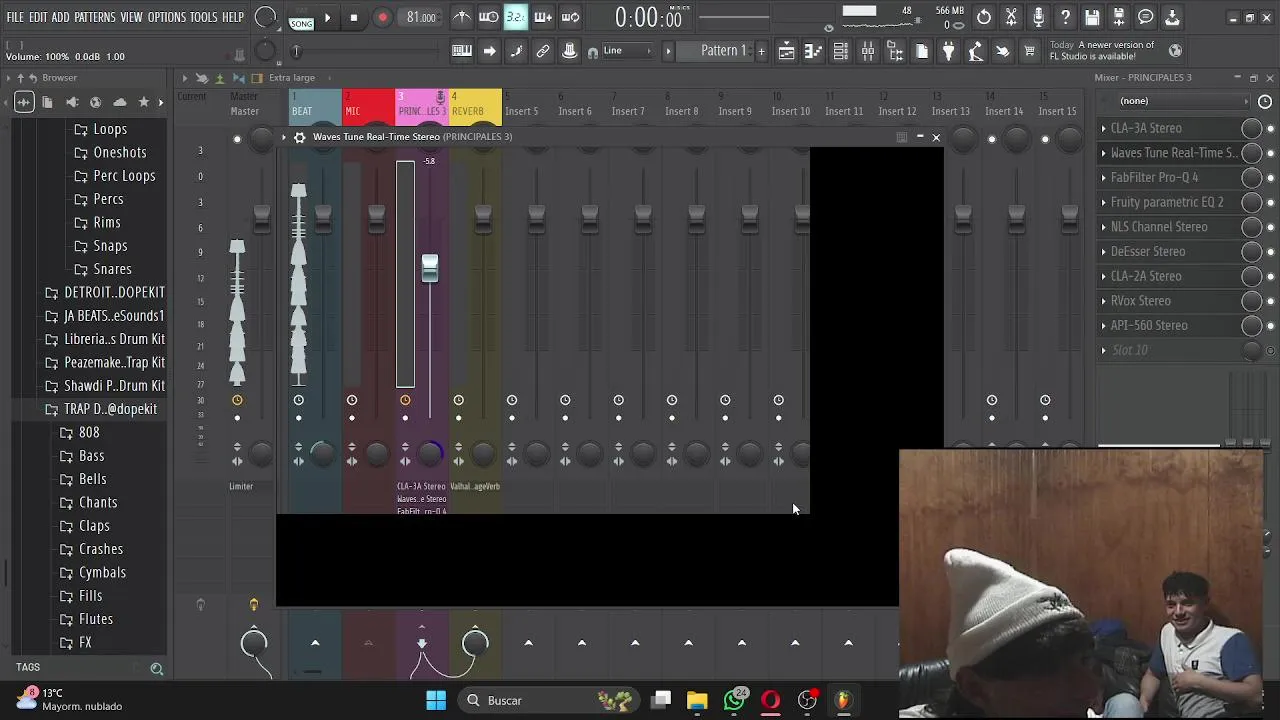Click the Play button in transport
The width and height of the screenshot is (1280, 720).
[327, 17]
